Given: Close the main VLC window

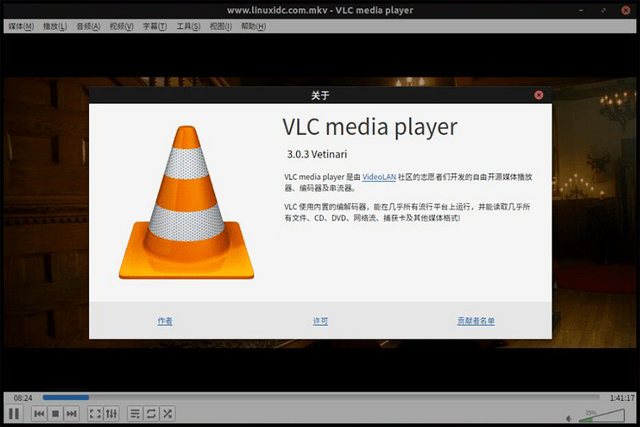Looking at the screenshot, I should pos(626,10).
